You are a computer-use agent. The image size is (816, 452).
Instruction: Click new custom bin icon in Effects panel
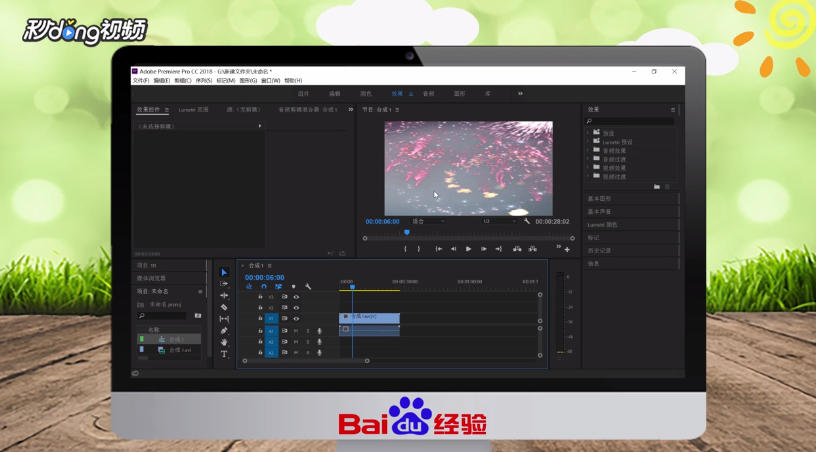[x=657, y=186]
